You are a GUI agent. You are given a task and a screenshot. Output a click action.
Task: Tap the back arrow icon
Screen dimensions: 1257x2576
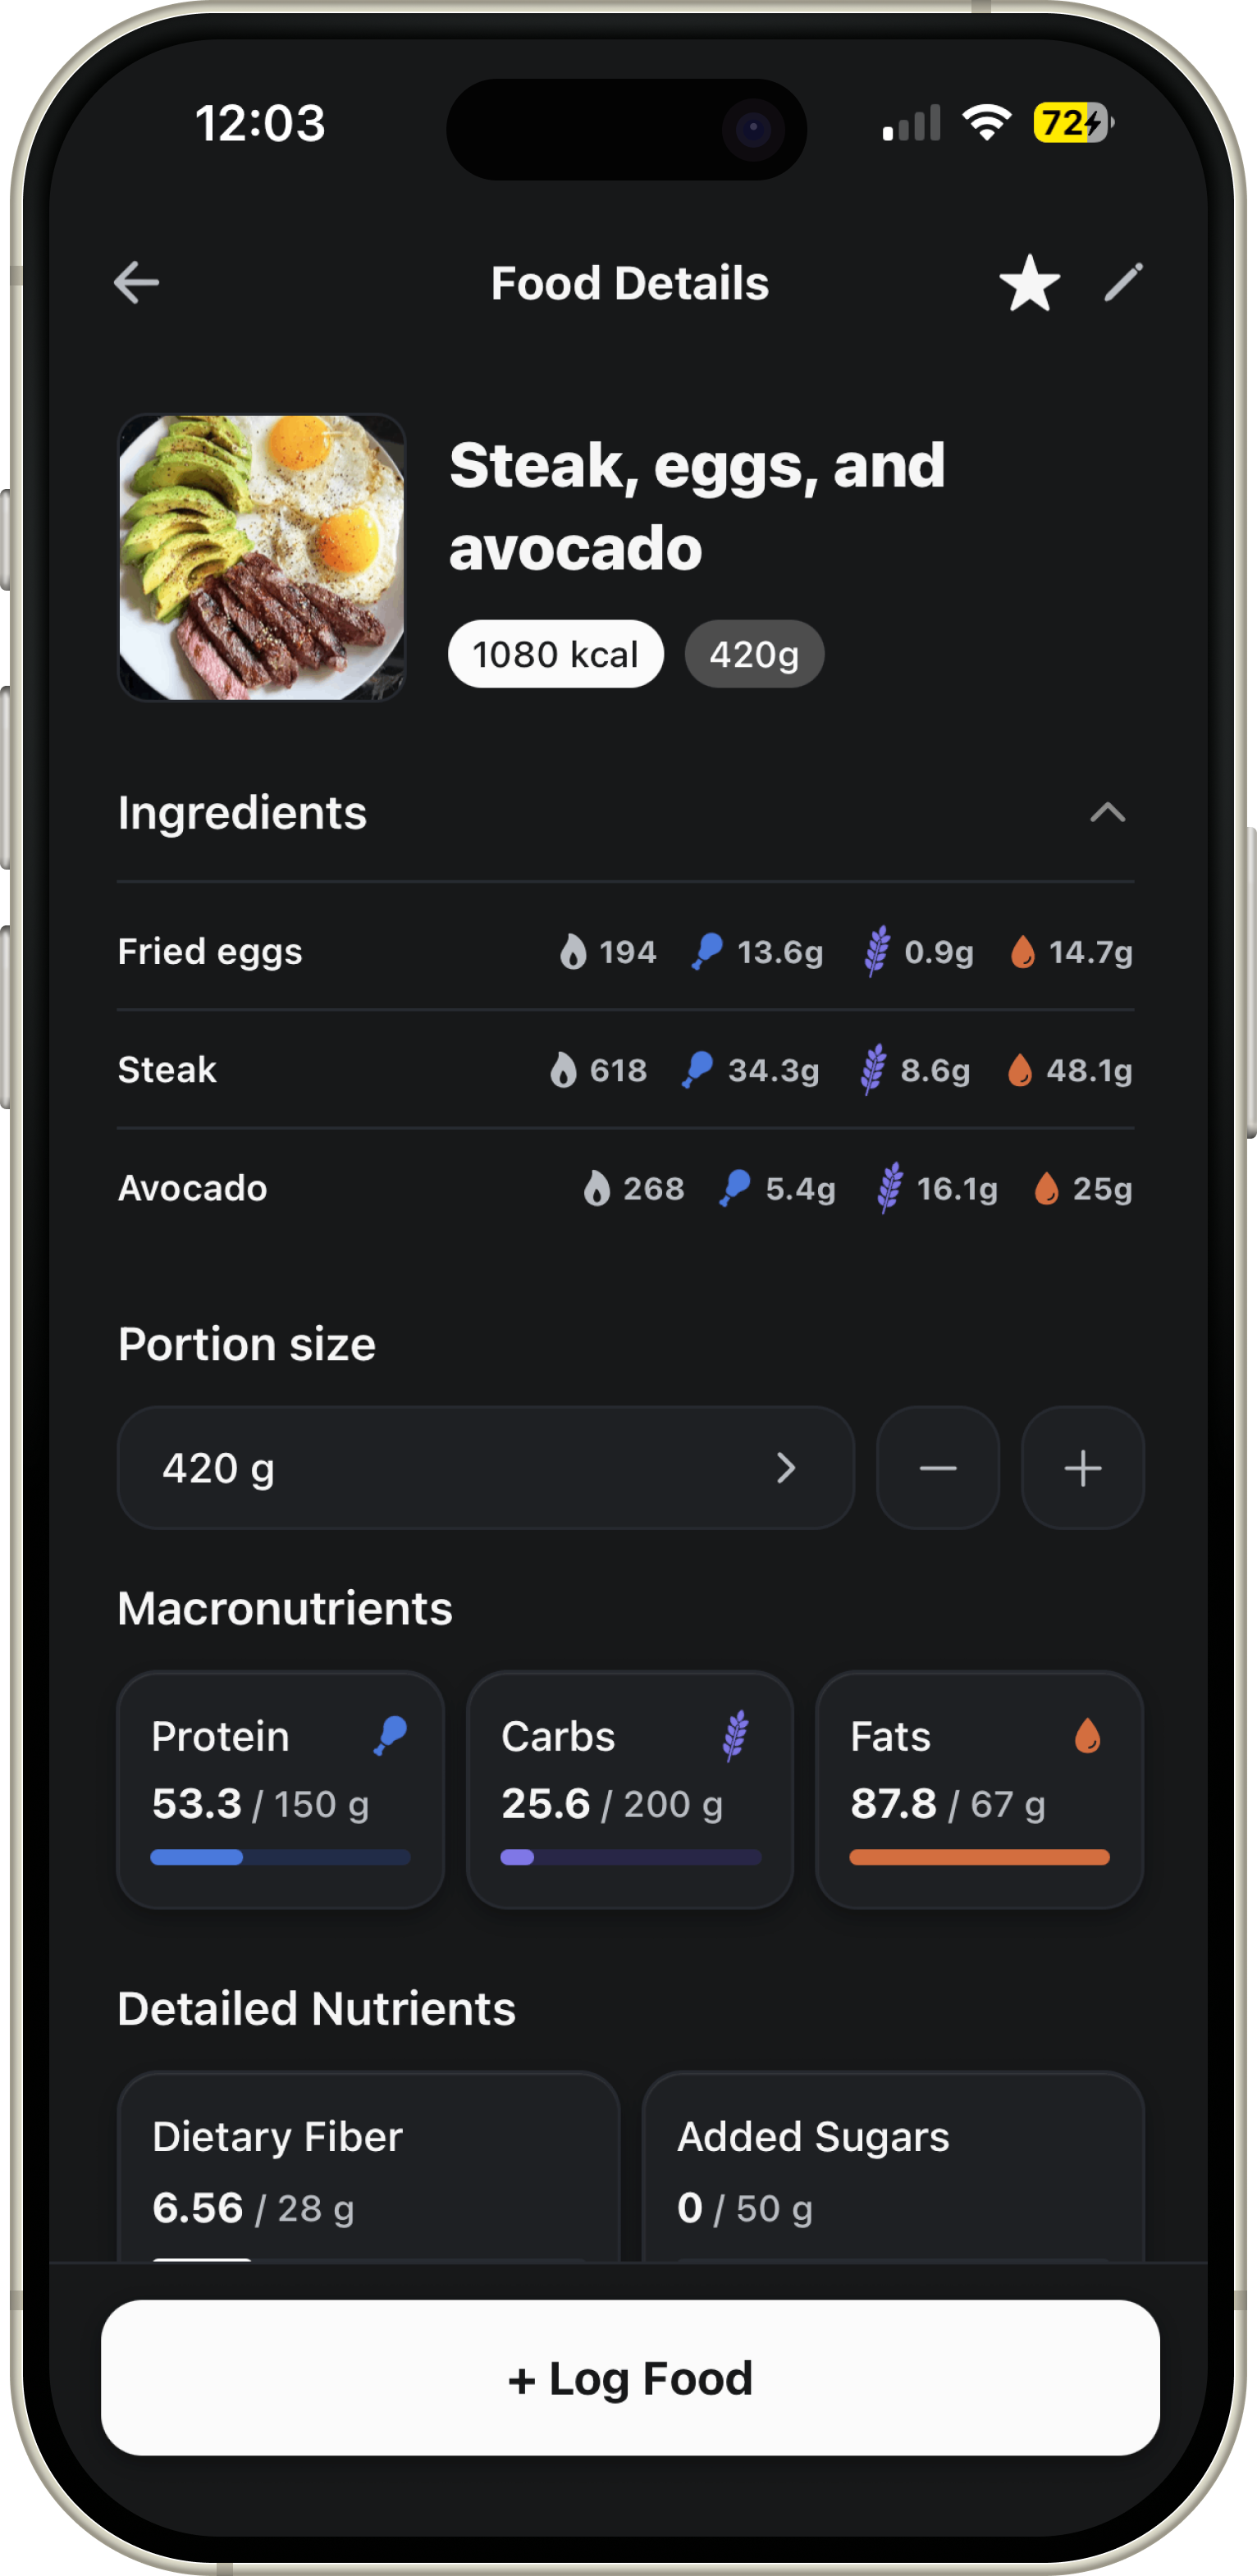coord(137,283)
